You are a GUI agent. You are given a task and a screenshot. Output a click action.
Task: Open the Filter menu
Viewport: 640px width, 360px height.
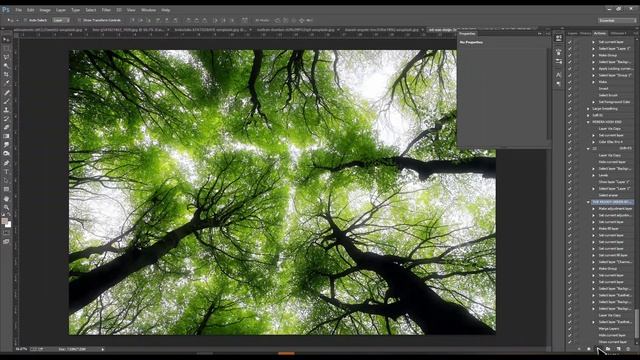click(x=106, y=10)
